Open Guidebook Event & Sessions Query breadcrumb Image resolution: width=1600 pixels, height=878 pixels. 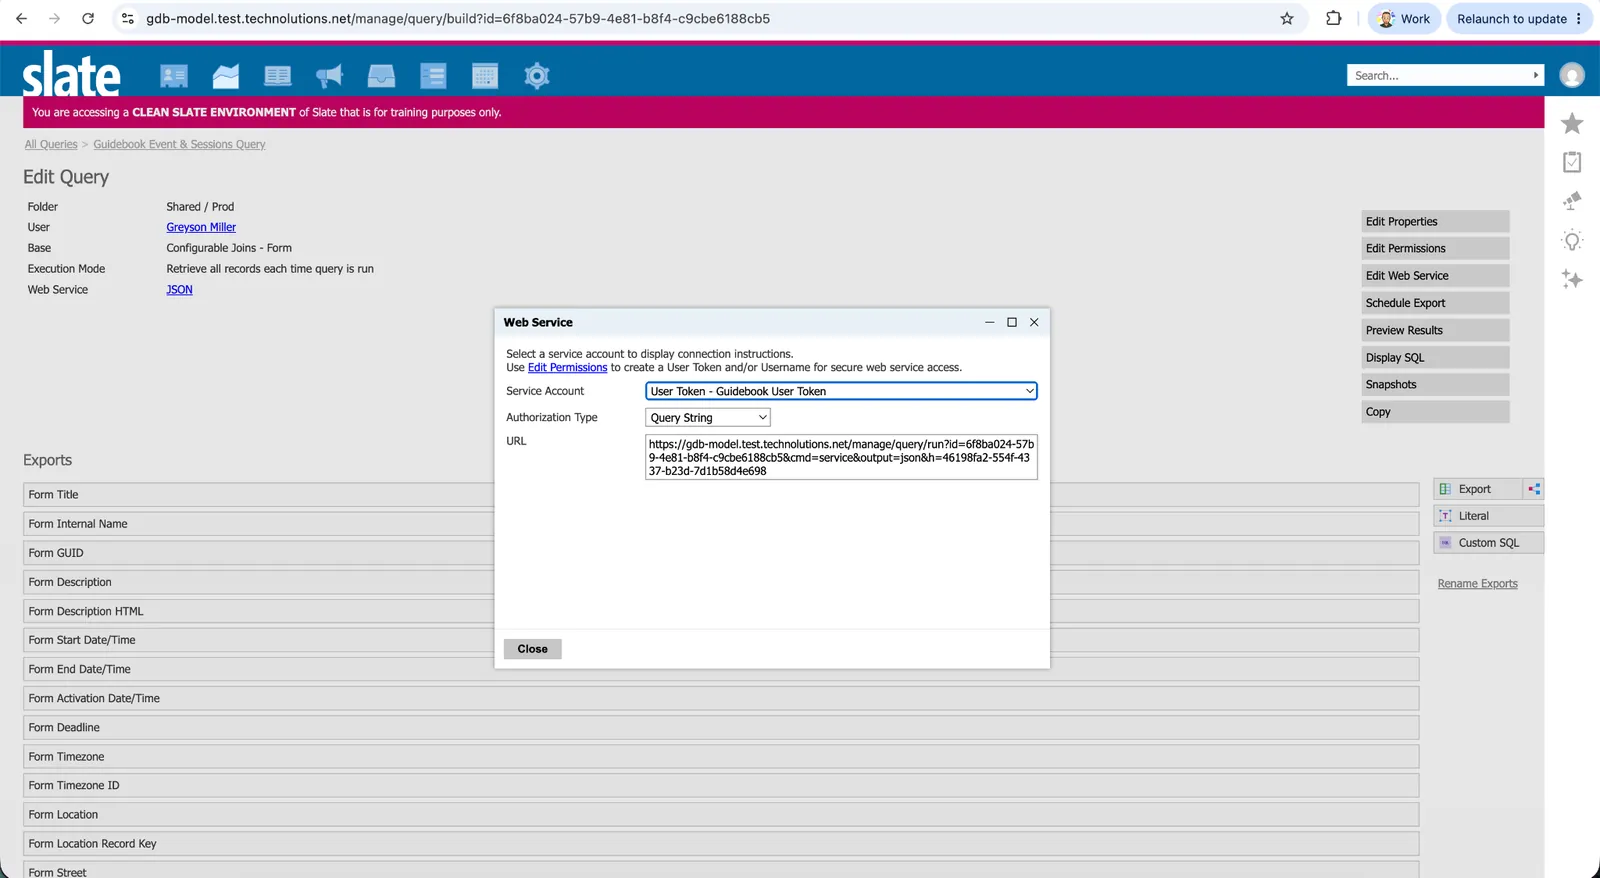[x=179, y=144]
